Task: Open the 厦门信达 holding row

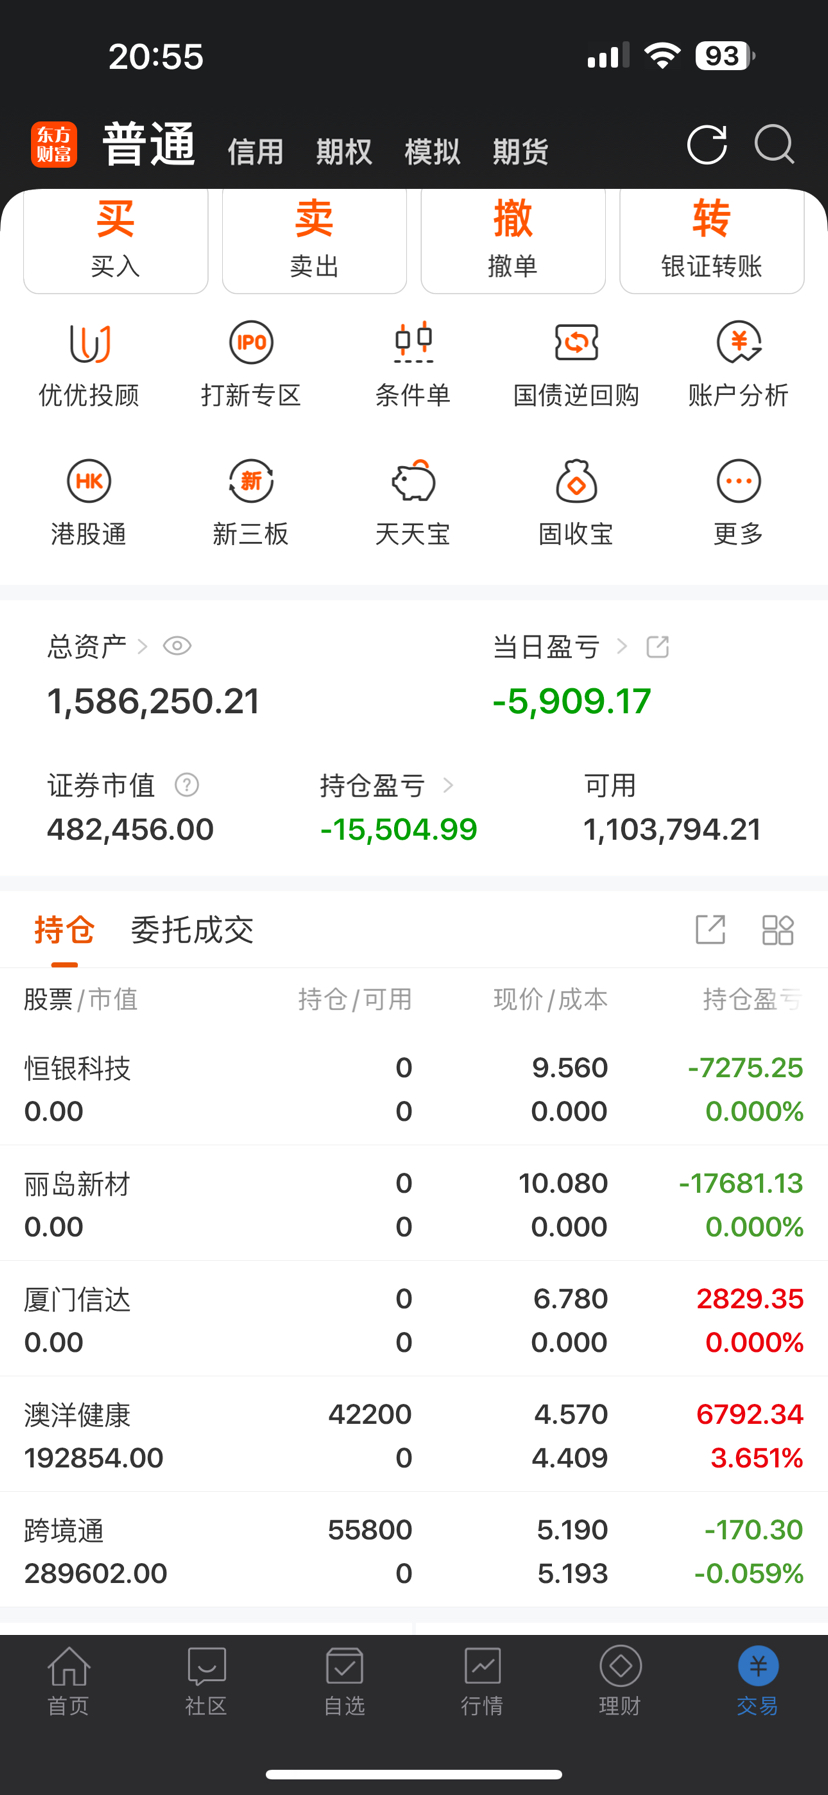Action: click(414, 1320)
